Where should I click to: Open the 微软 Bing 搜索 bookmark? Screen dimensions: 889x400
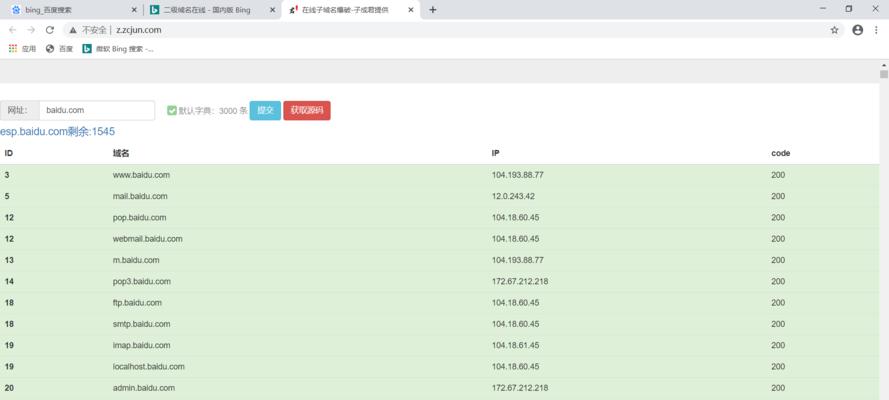pos(118,49)
